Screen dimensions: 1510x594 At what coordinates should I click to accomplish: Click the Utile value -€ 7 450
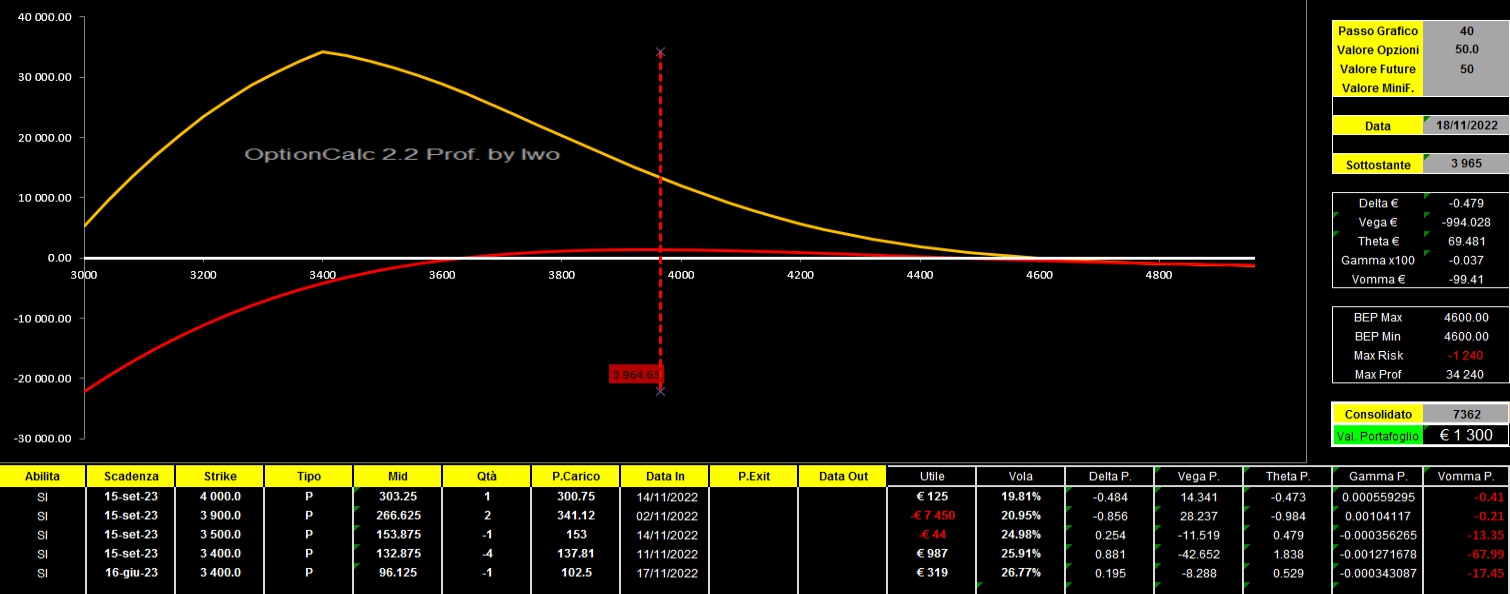click(x=932, y=515)
